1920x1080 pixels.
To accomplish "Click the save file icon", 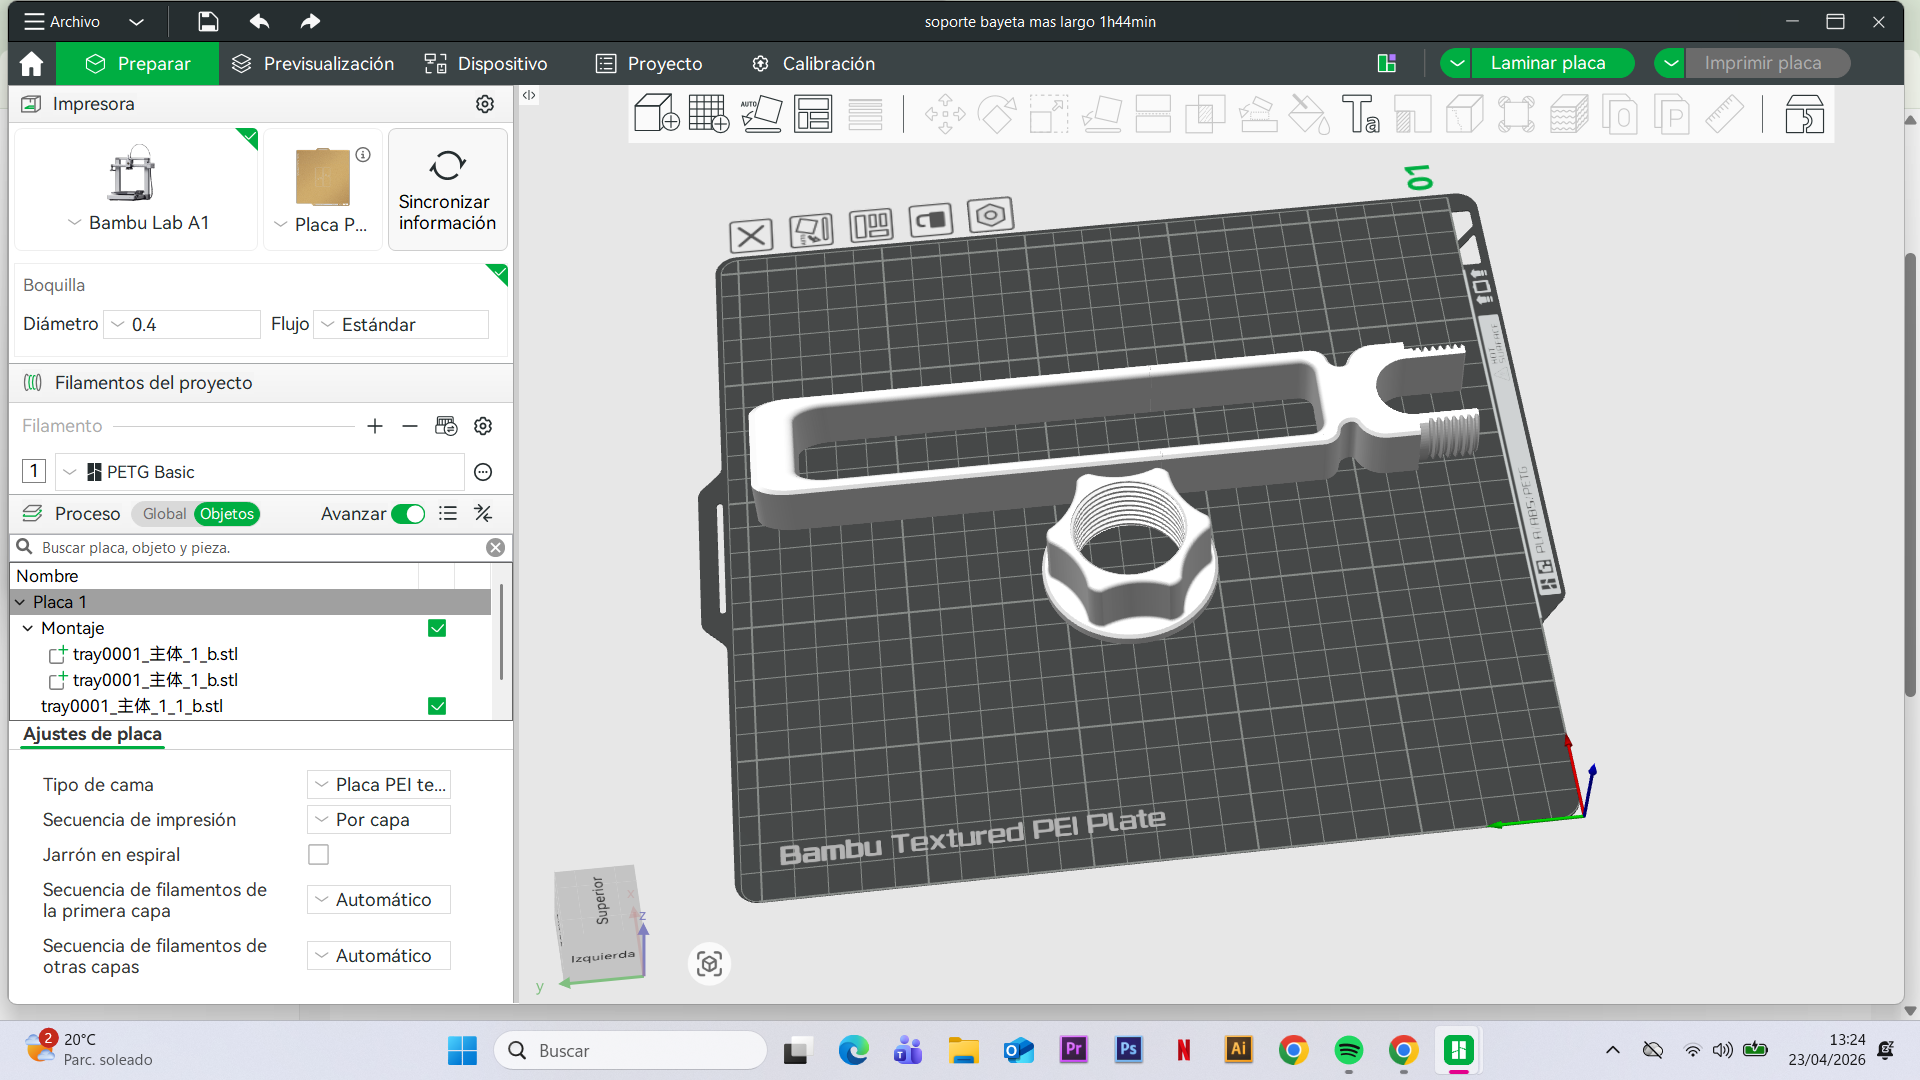I will click(x=208, y=21).
